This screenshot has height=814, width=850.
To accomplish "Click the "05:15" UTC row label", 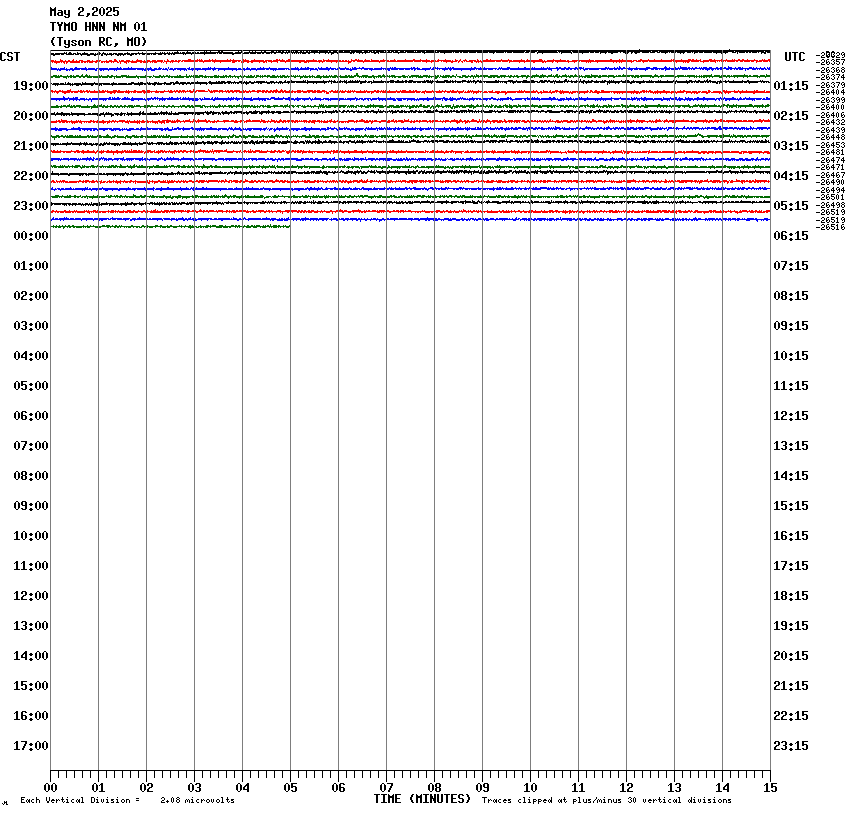I will [791, 206].
